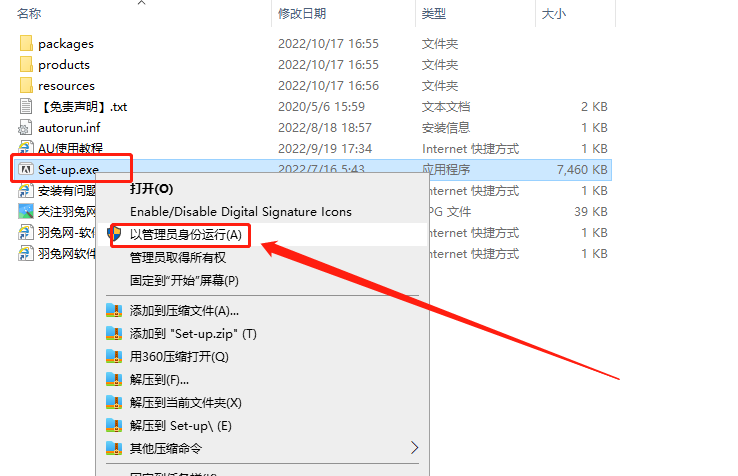Choose 用360压缩打开(Q) menu item
738x476 pixels.
pos(179,356)
